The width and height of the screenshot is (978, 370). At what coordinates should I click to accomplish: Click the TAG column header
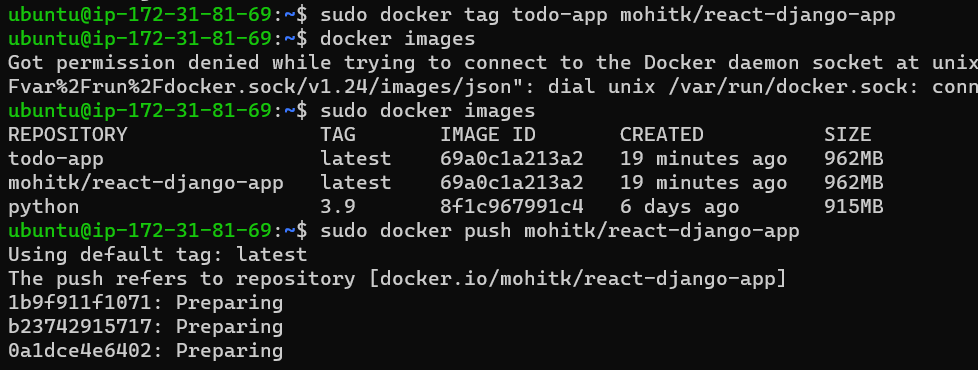338,135
